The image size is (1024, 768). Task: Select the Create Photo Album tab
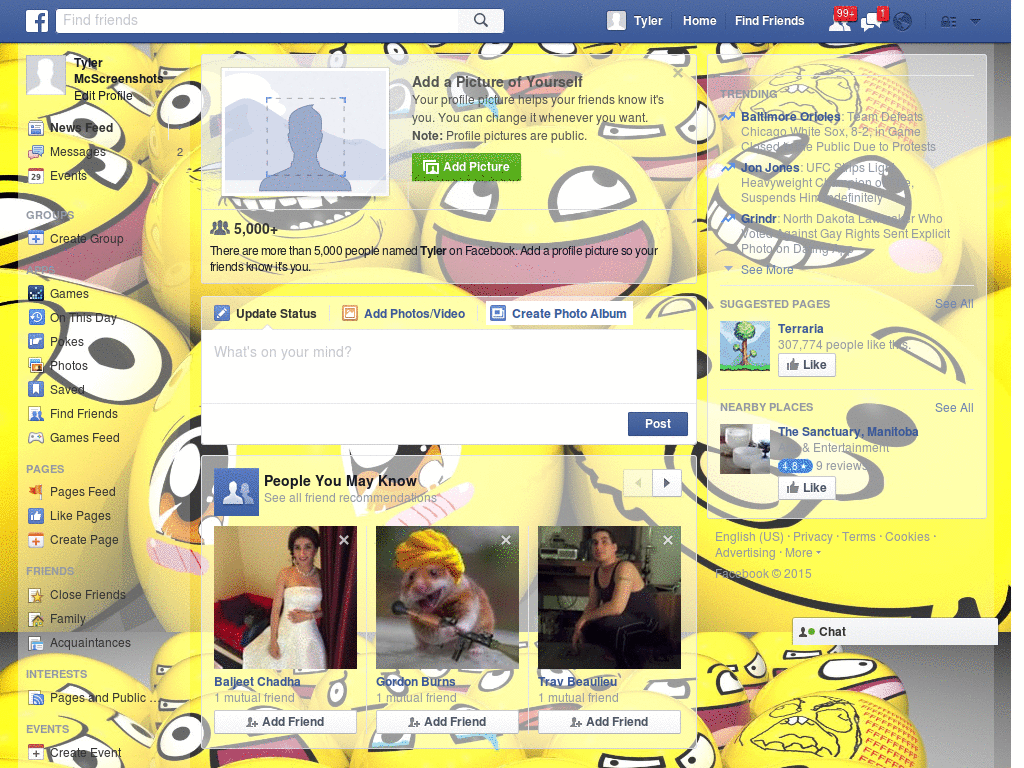tap(559, 314)
